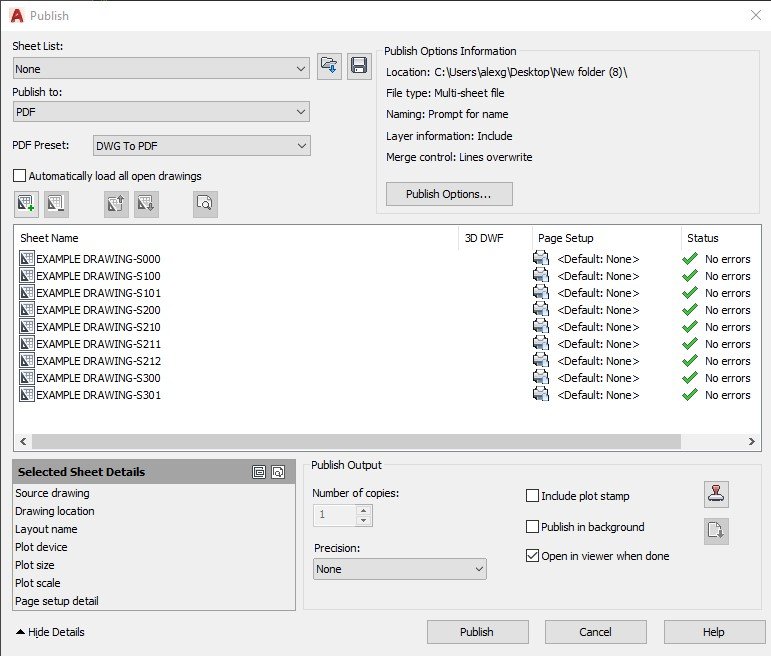Image resolution: width=771 pixels, height=656 pixels.
Task: Click the Publish button
Action: [477, 632]
